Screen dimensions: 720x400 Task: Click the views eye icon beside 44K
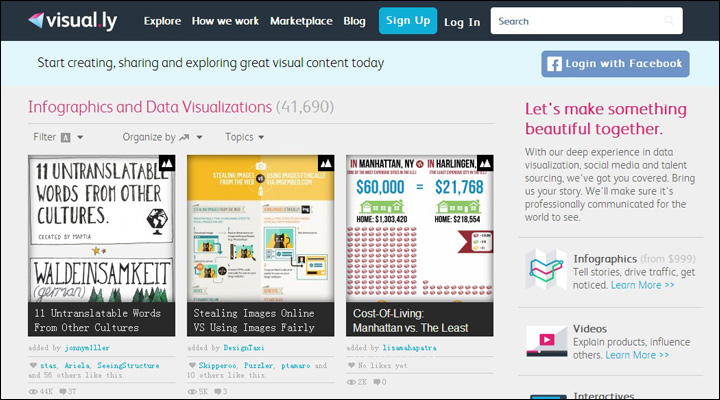coord(33,392)
